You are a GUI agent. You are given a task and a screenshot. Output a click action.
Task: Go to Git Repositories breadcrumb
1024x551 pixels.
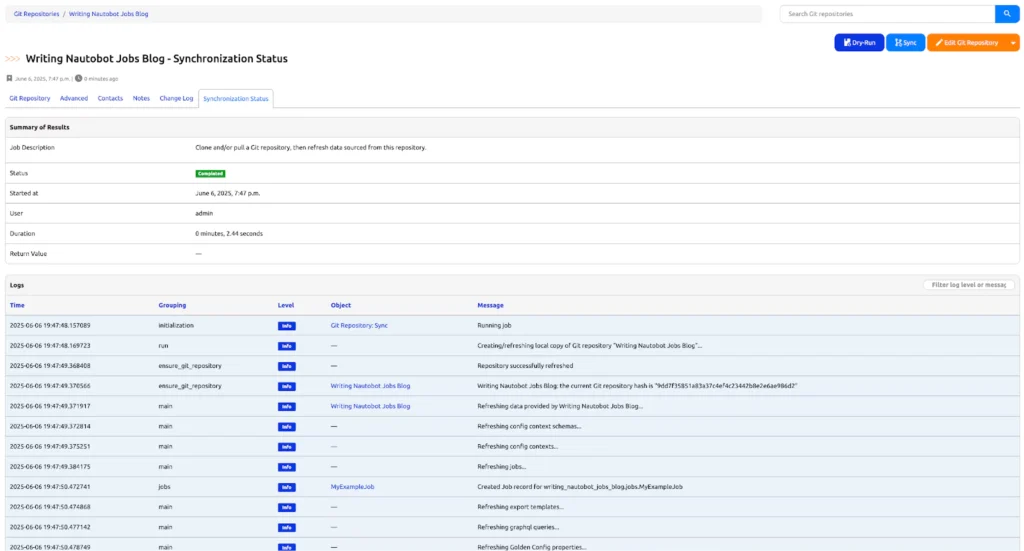[x=37, y=14]
